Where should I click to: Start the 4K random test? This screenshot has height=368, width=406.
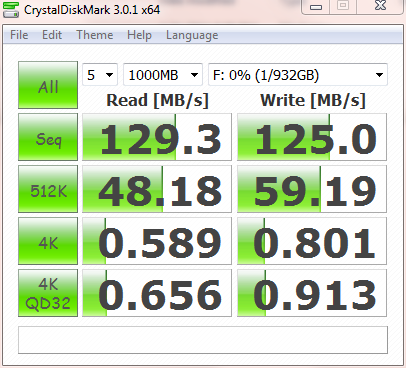pyautogui.click(x=48, y=241)
